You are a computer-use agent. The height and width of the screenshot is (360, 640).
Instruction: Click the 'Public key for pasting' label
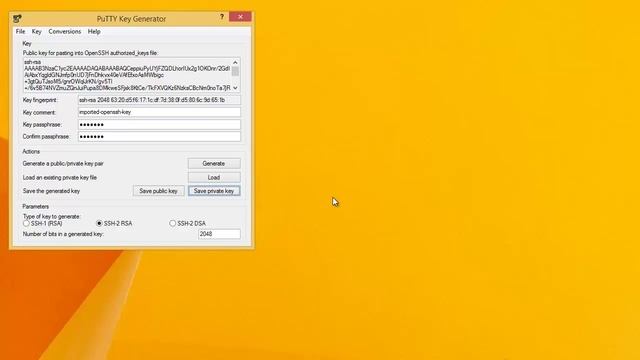coord(90,53)
